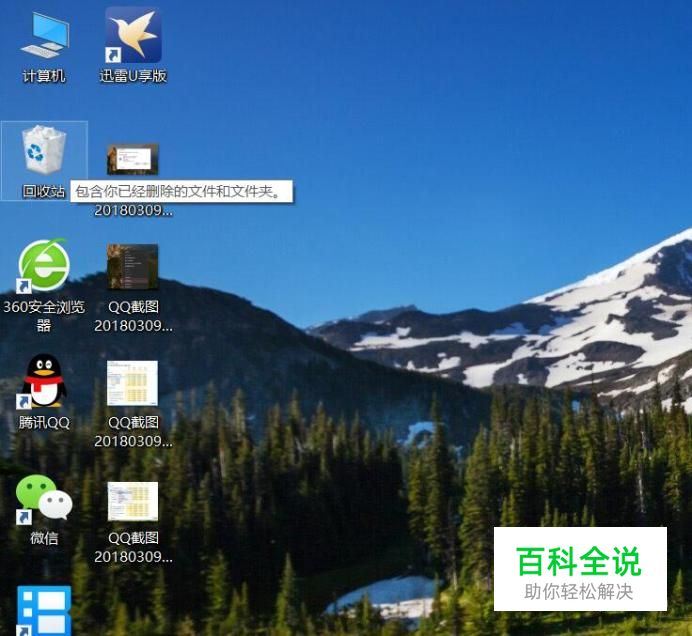The height and width of the screenshot is (636, 692).
Task: Click the 360安全浏览器 label text
Action: click(x=44, y=316)
